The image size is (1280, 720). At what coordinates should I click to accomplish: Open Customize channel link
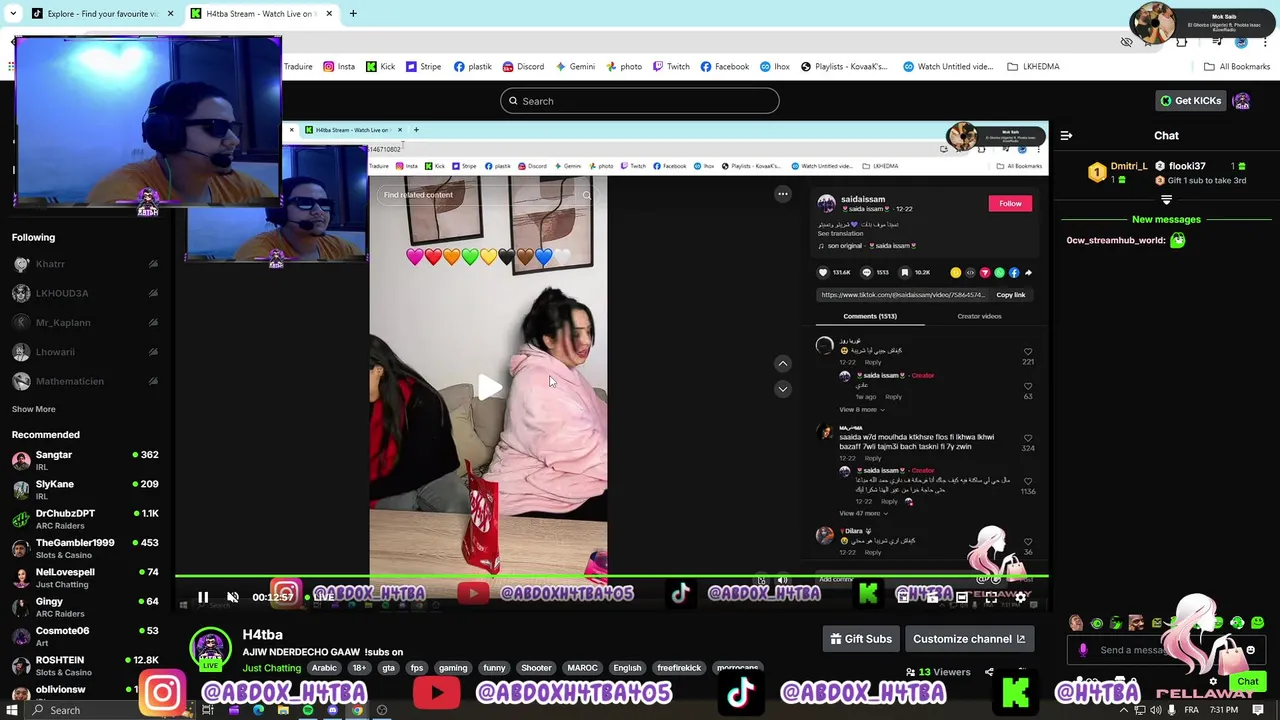point(969,639)
